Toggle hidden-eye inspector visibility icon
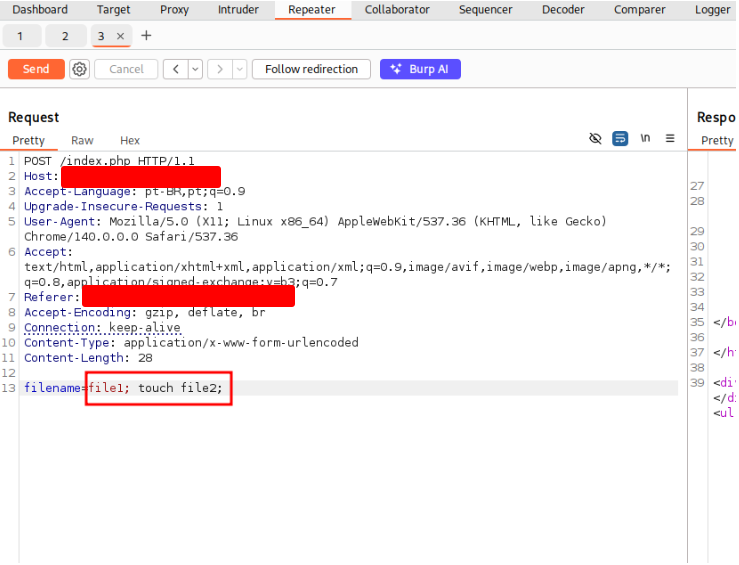The width and height of the screenshot is (739, 565). click(596, 139)
